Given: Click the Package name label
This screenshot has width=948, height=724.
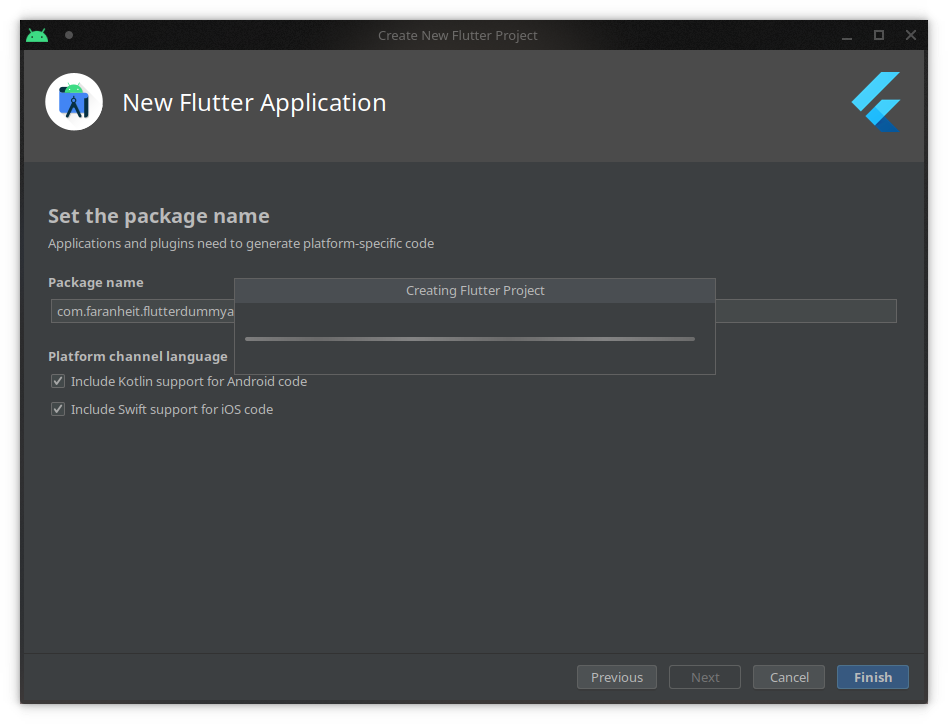Looking at the screenshot, I should point(96,282).
